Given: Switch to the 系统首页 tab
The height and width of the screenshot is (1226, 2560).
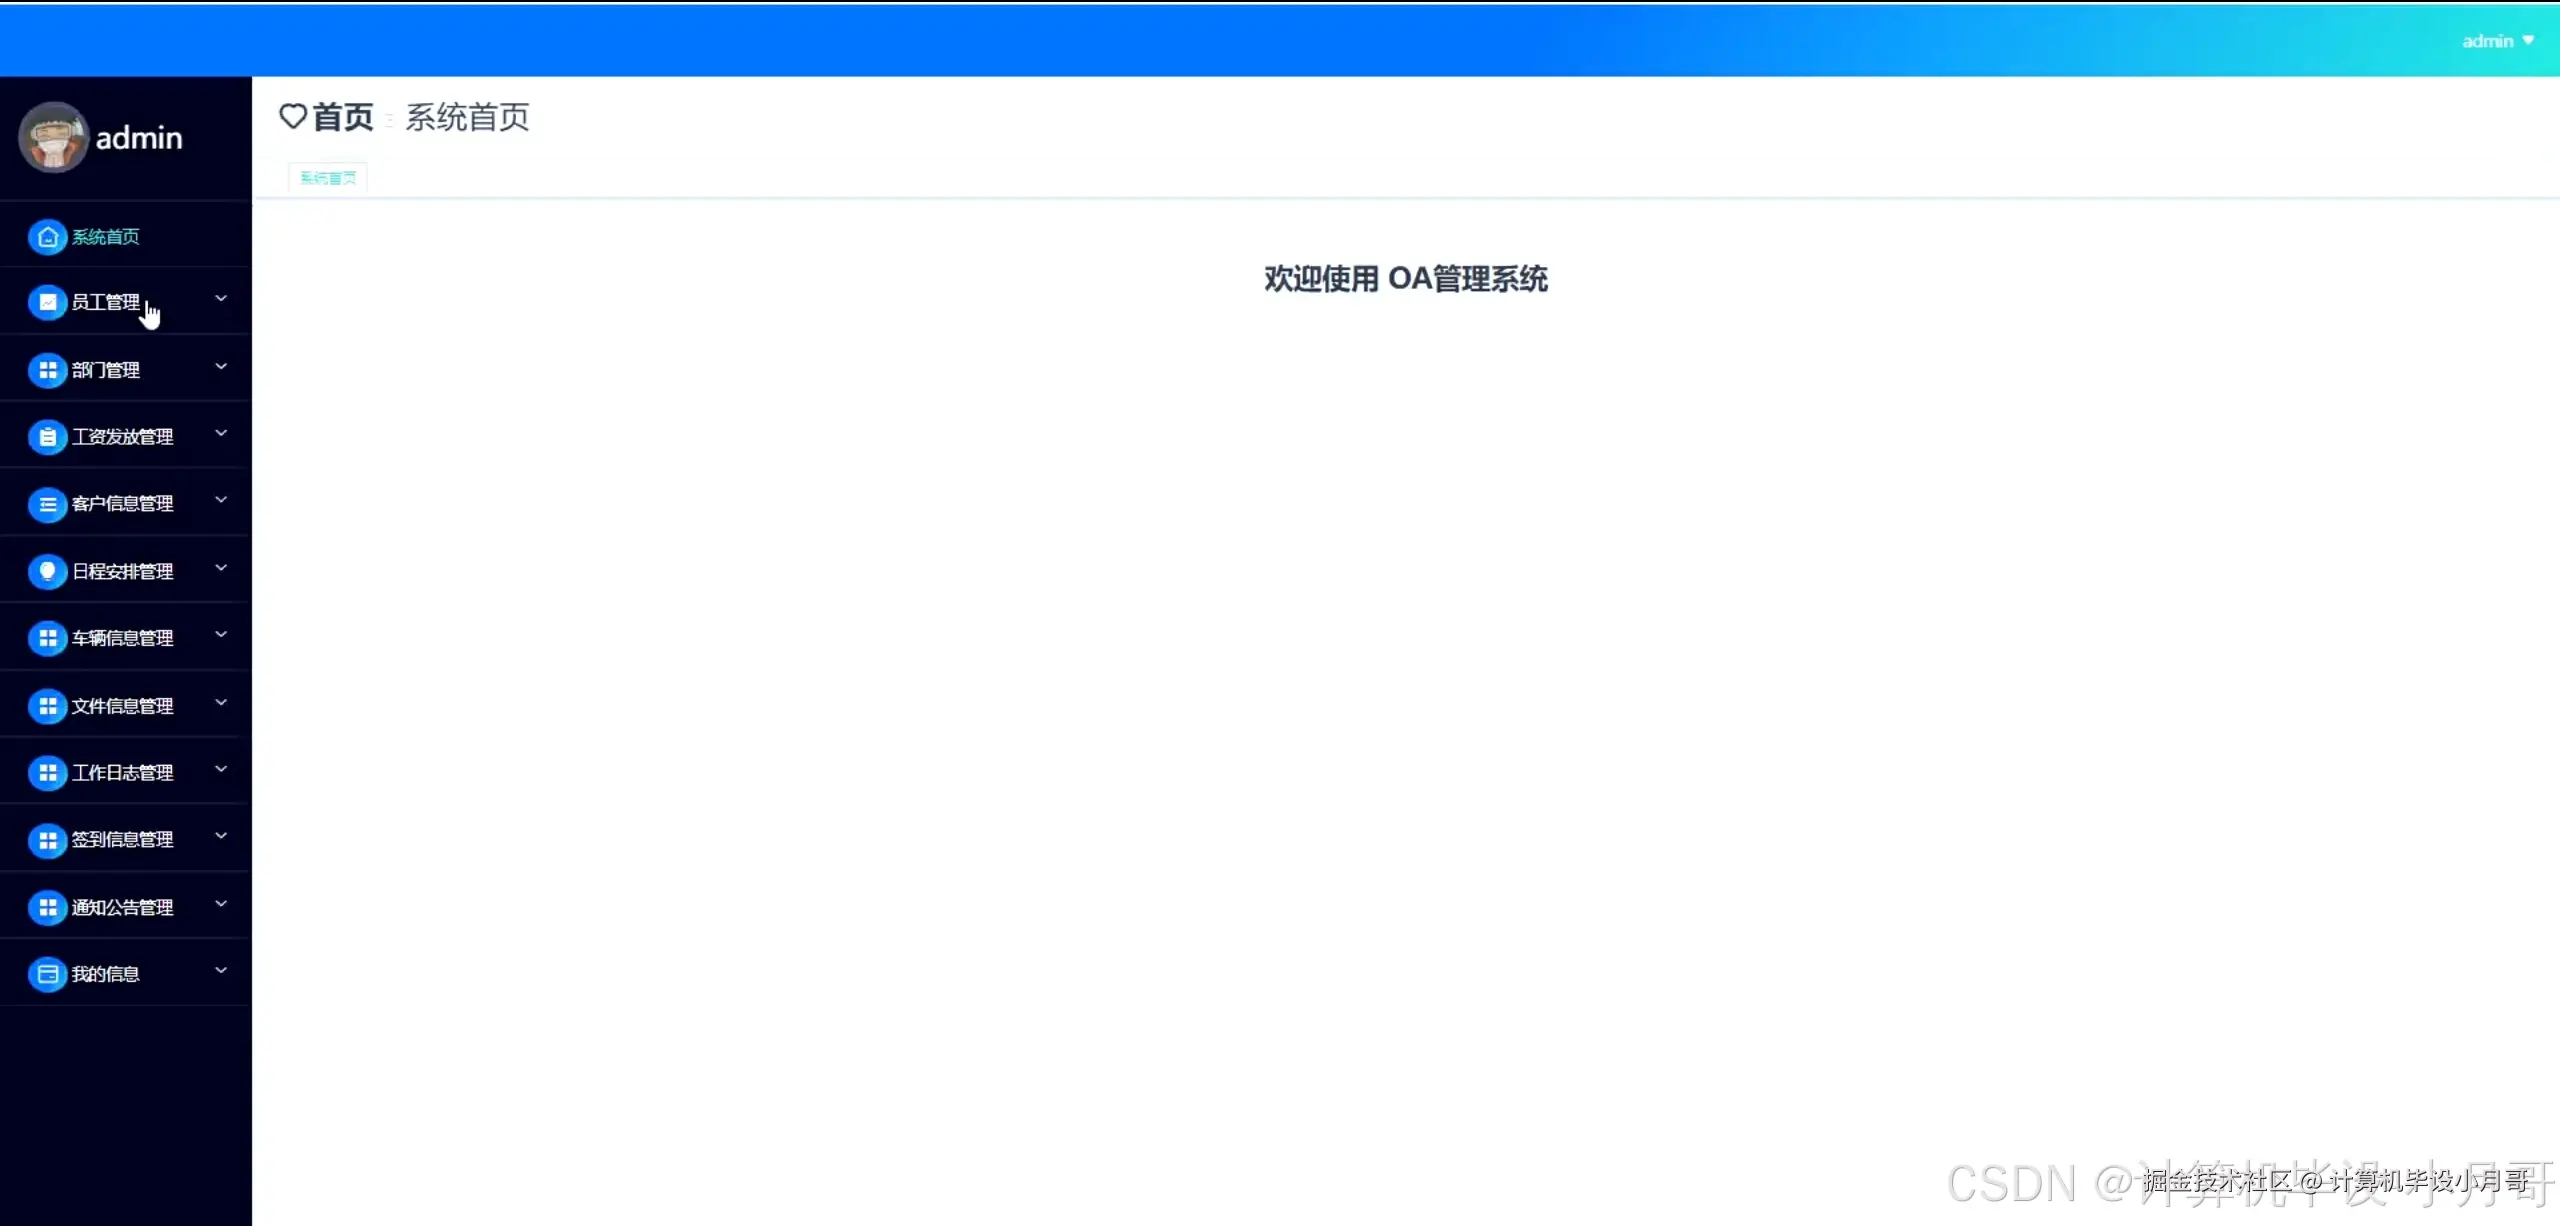Looking at the screenshot, I should [327, 177].
